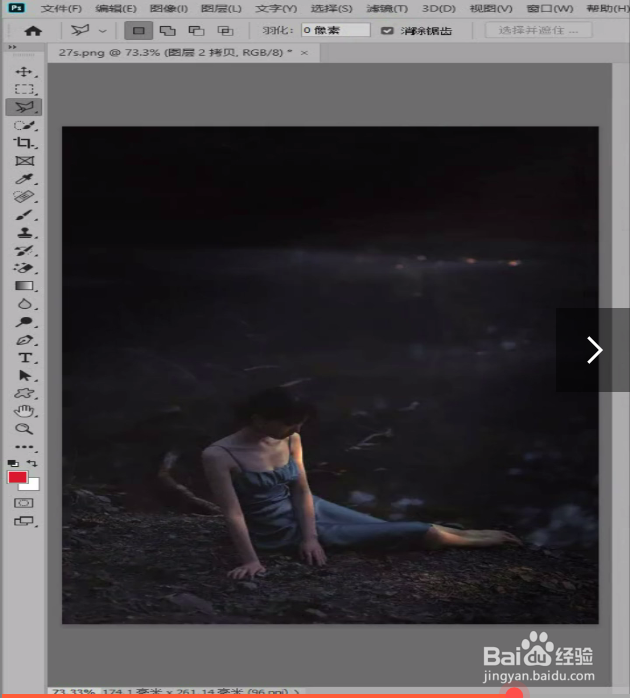Select the Polygonal Lasso tool in toolbox
The width and height of the screenshot is (630, 698).
[x=24, y=107]
